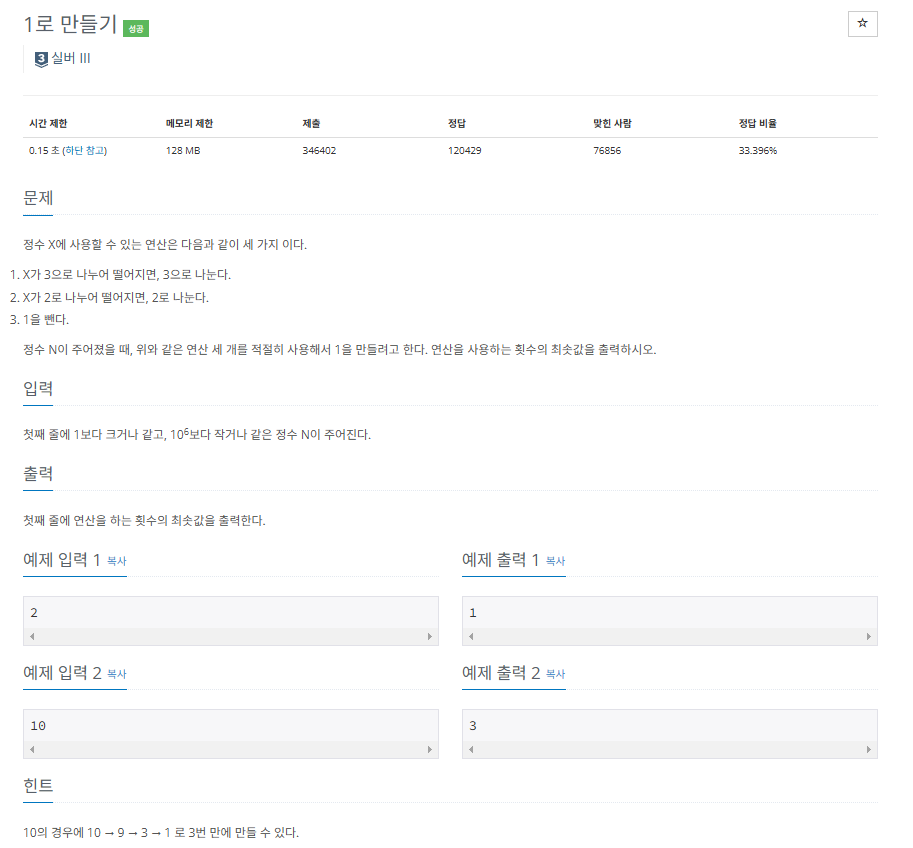The height and width of the screenshot is (848, 913).
Task: Click the green 성공 status badge
Action: [136, 29]
